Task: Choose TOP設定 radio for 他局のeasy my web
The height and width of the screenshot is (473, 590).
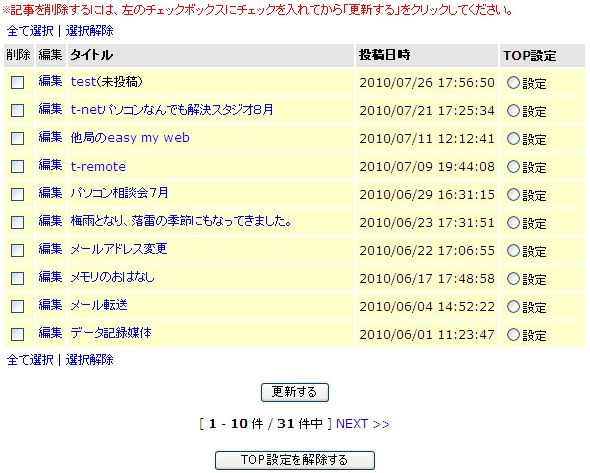Action: (513, 138)
